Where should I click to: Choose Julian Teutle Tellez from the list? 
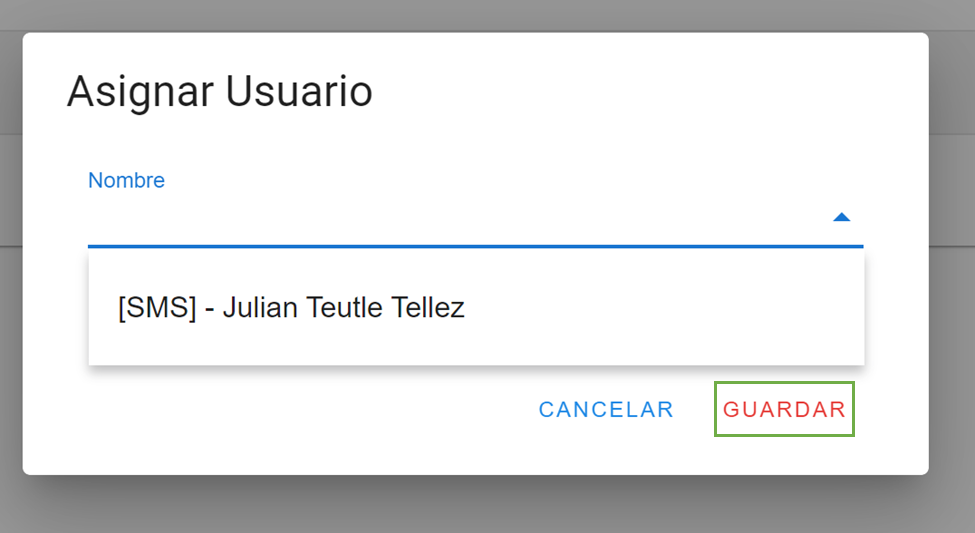tap(343, 308)
